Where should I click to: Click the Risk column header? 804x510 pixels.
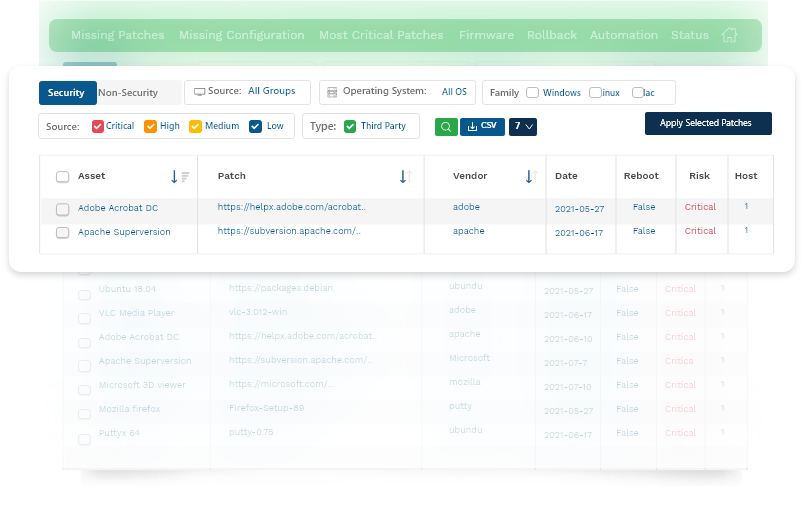(699, 176)
